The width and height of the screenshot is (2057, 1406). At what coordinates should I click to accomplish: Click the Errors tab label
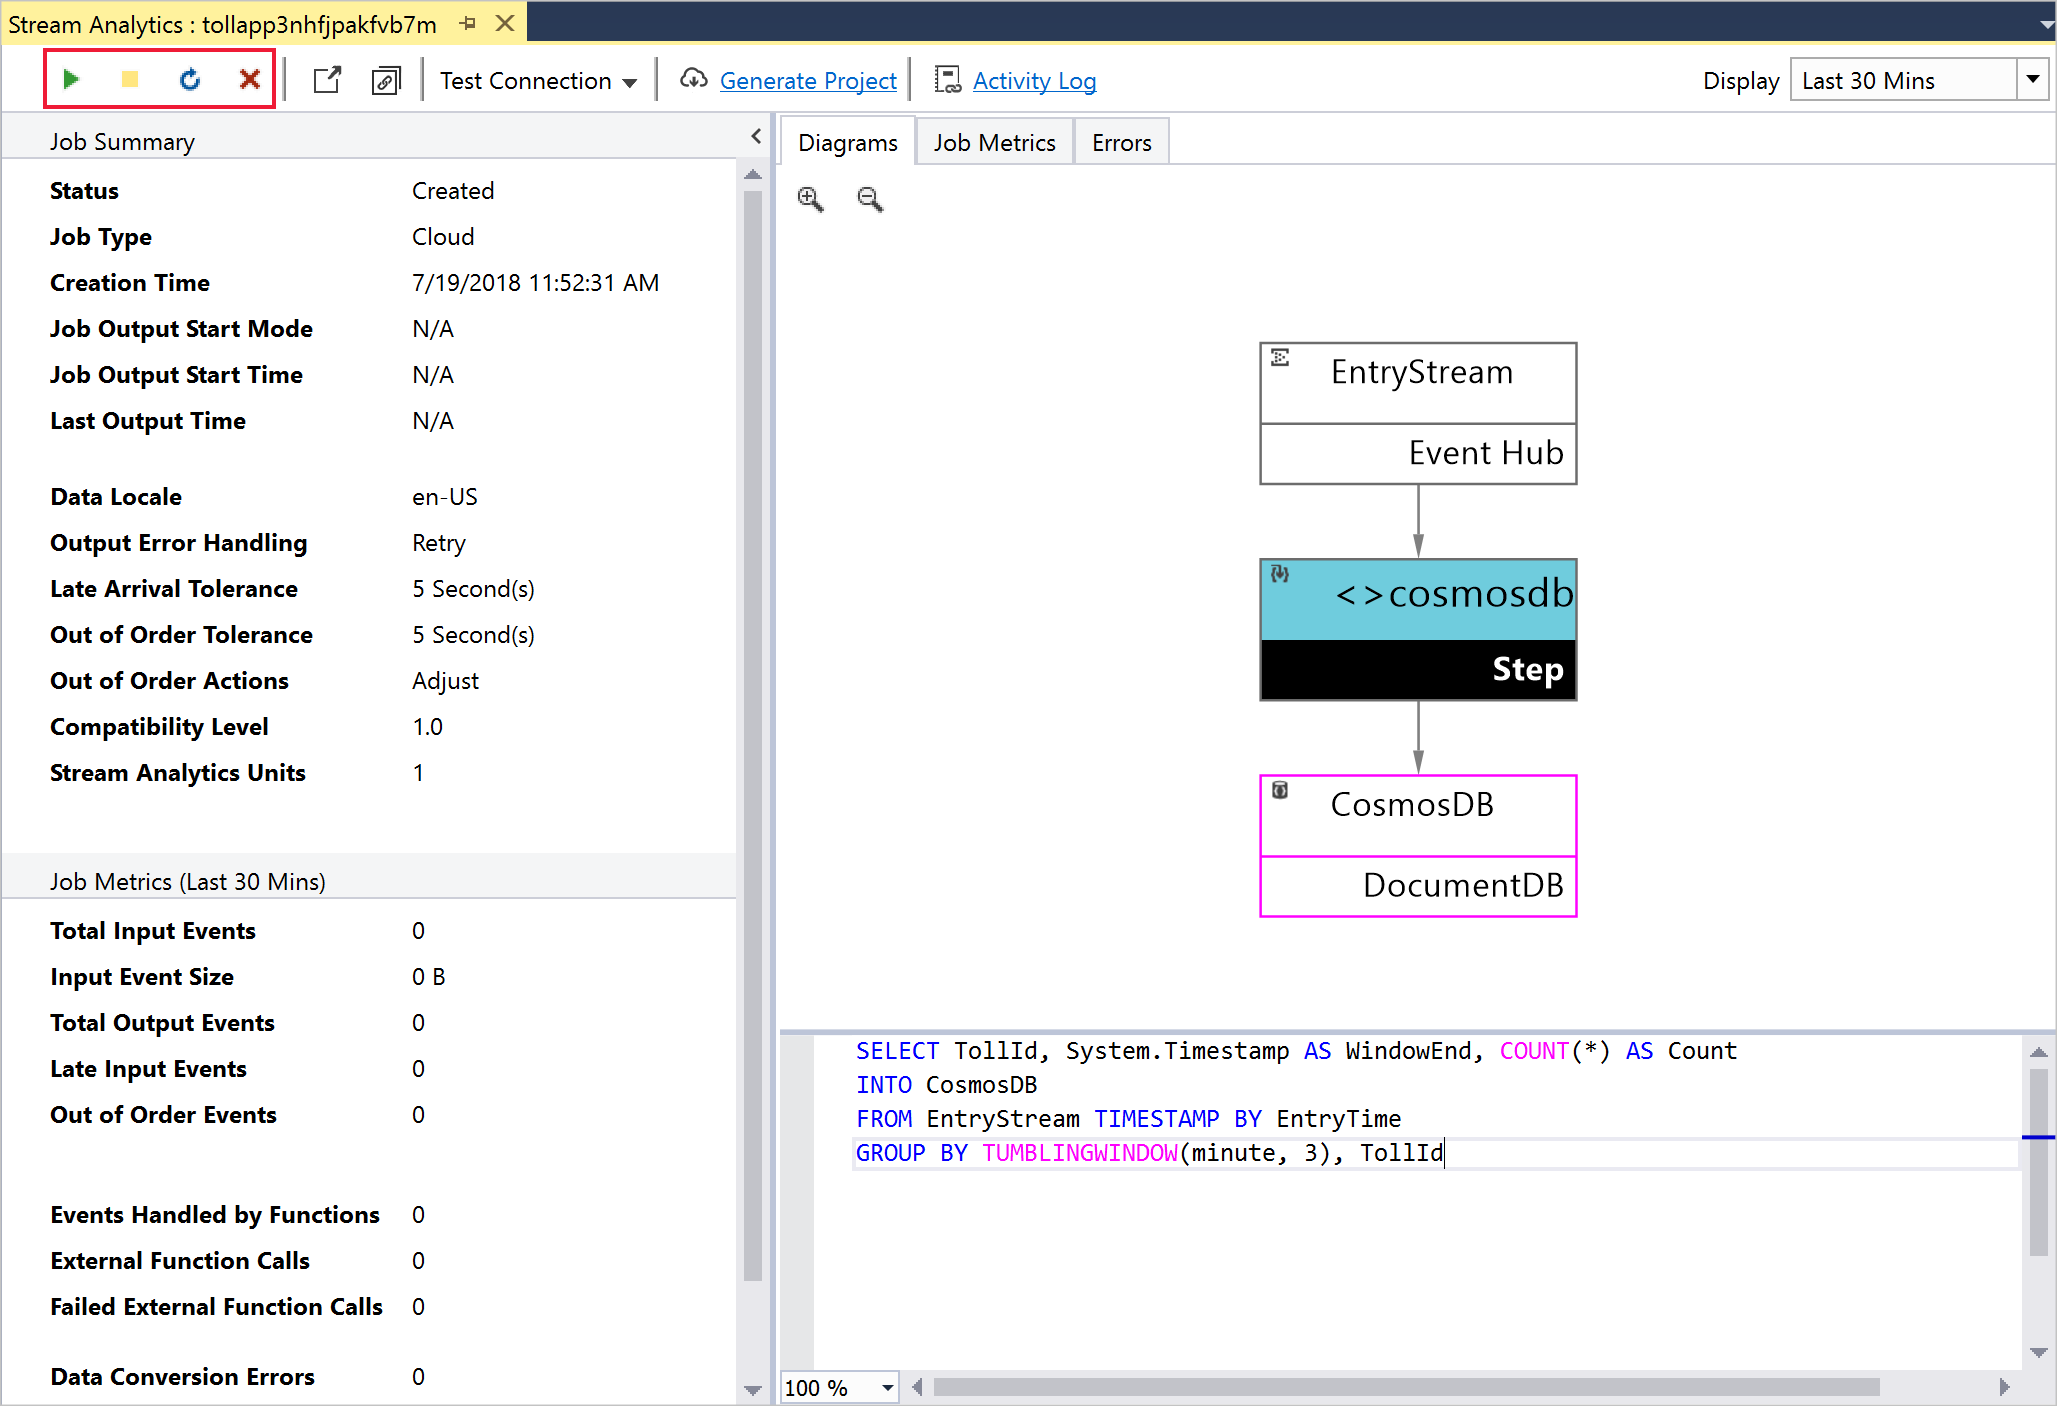[x=1118, y=141]
